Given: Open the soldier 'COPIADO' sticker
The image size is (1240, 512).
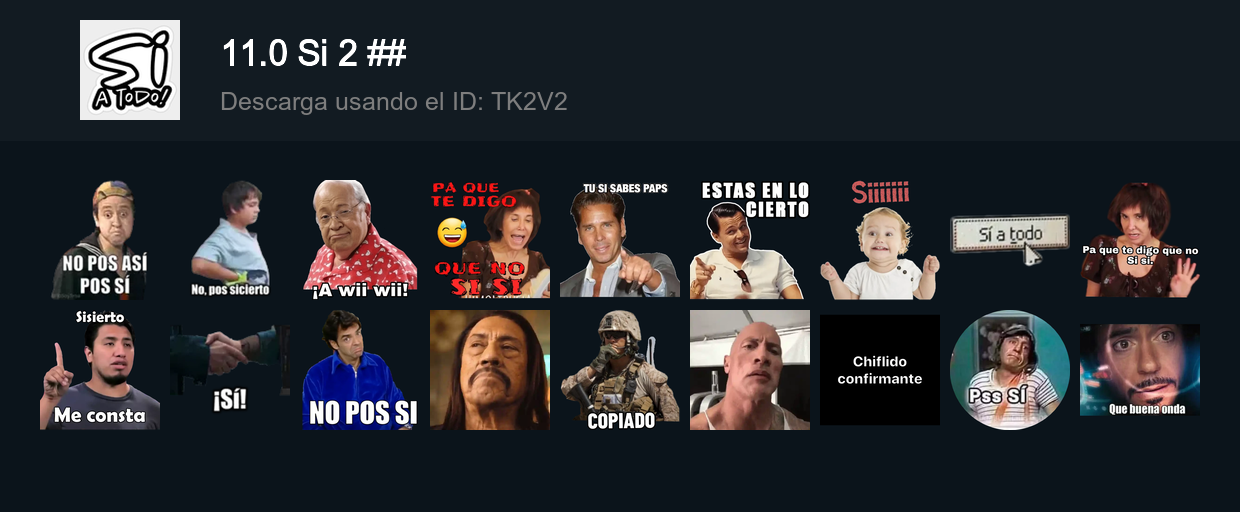Looking at the screenshot, I should point(620,370).
